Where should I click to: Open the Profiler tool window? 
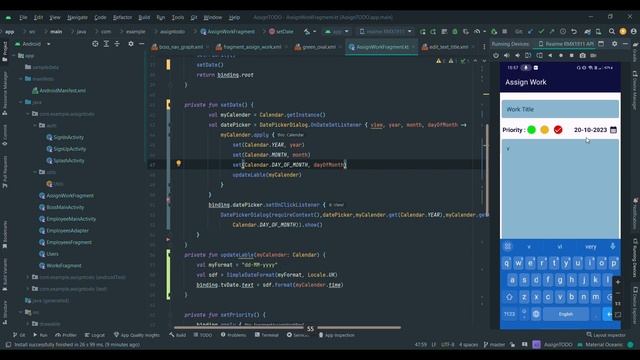66,335
